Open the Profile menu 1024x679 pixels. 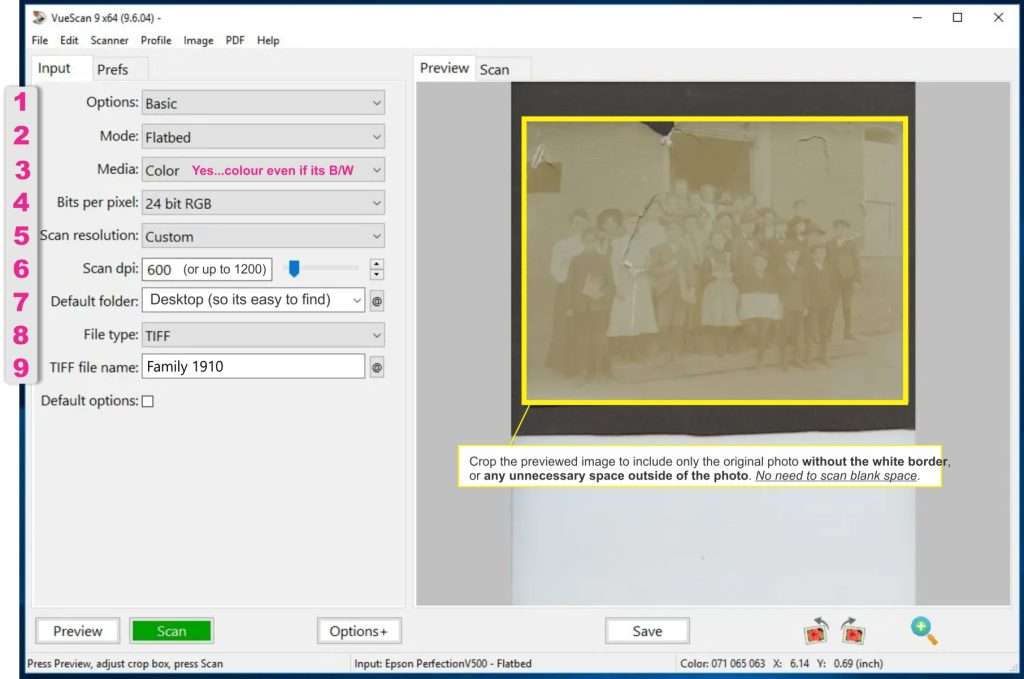click(156, 40)
